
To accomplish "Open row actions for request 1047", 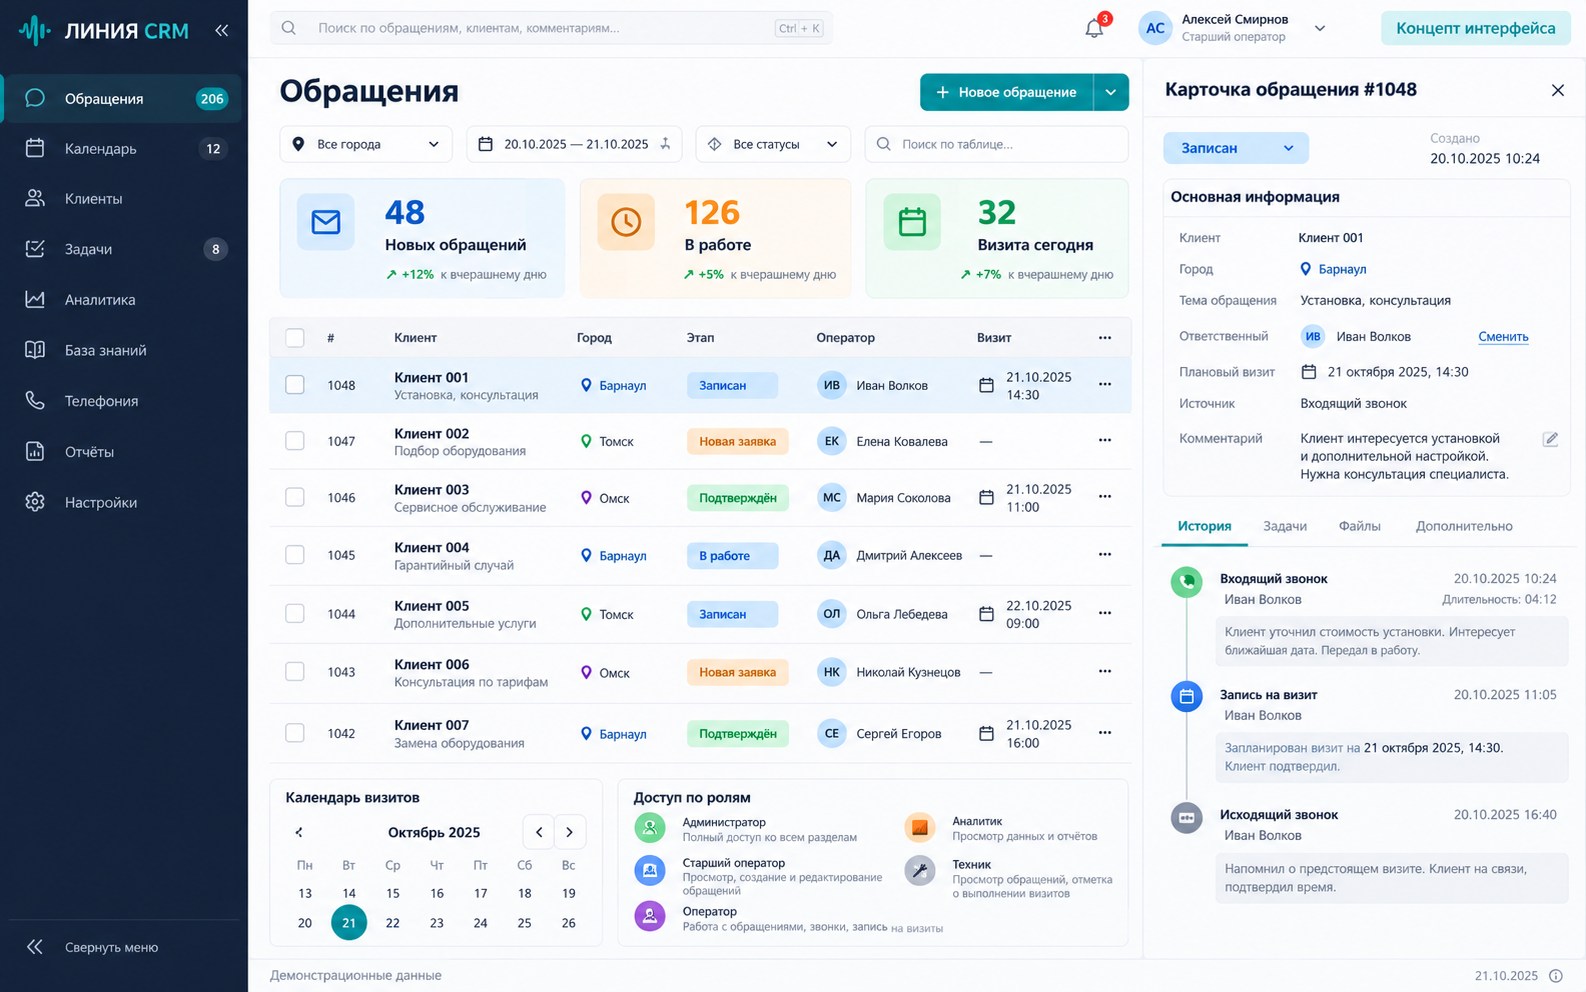I will tap(1105, 440).
